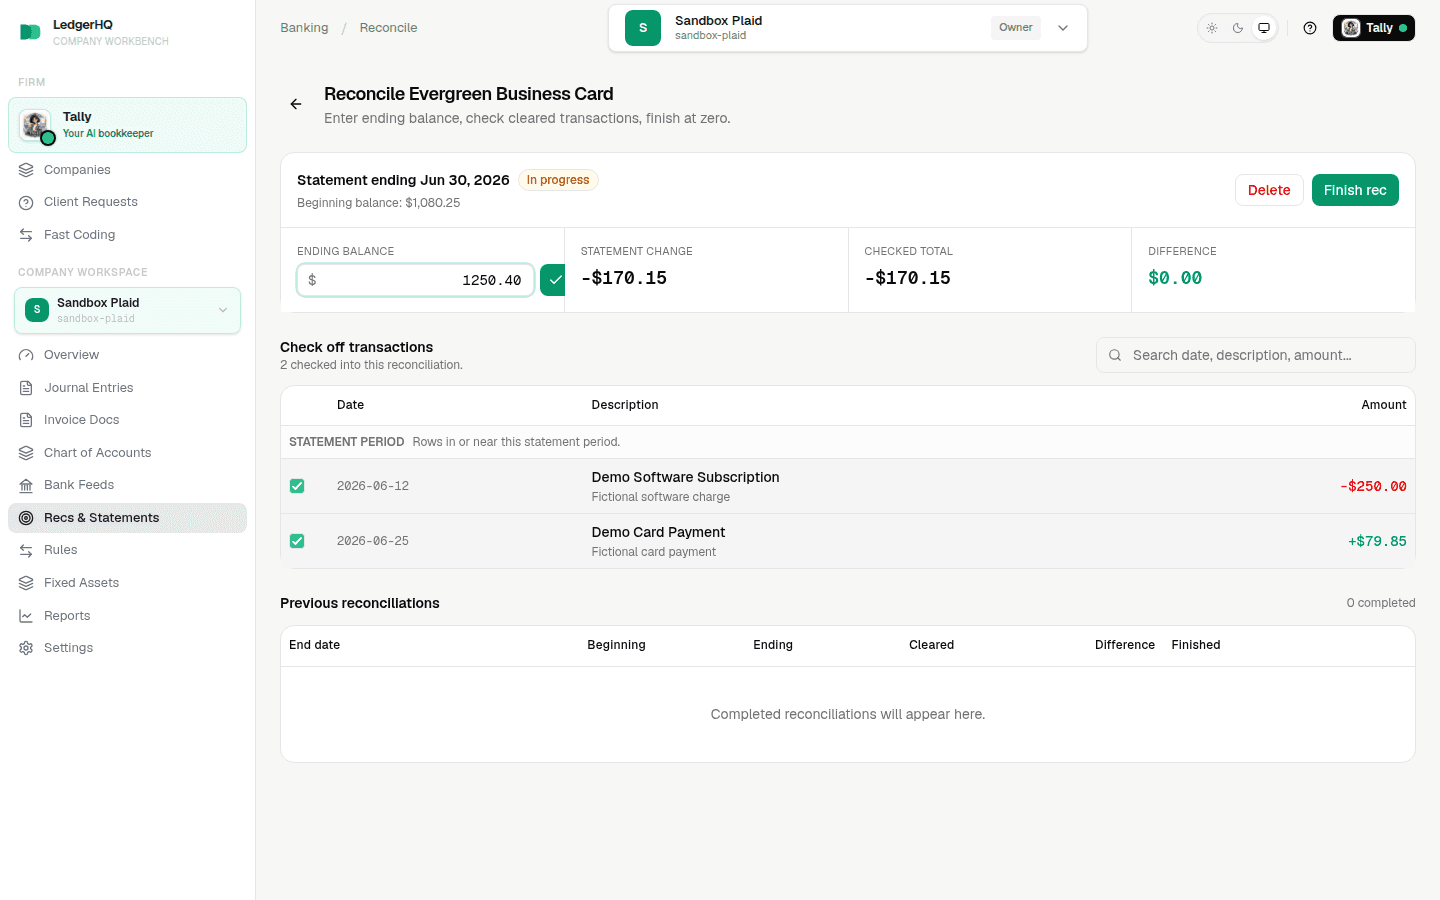Open Rules in the sidebar
Screen dimensions: 1440x900
click(x=127, y=550)
